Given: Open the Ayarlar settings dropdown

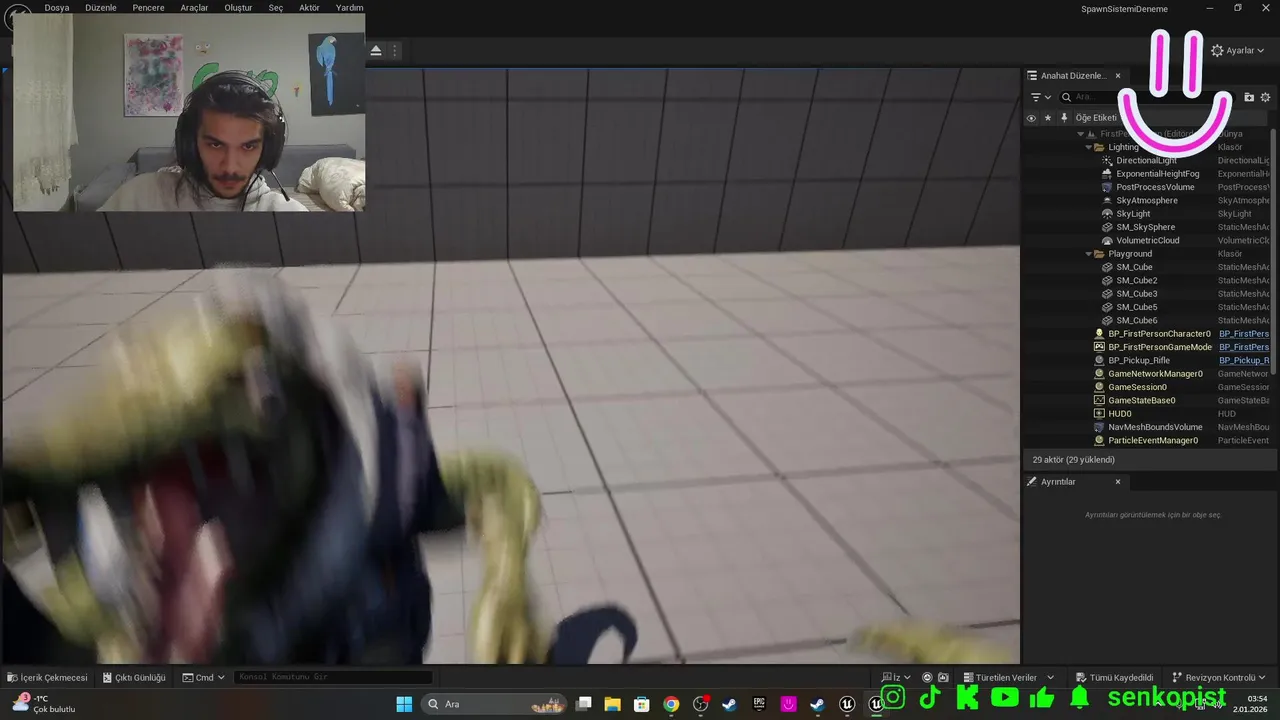Looking at the screenshot, I should coord(1238,50).
